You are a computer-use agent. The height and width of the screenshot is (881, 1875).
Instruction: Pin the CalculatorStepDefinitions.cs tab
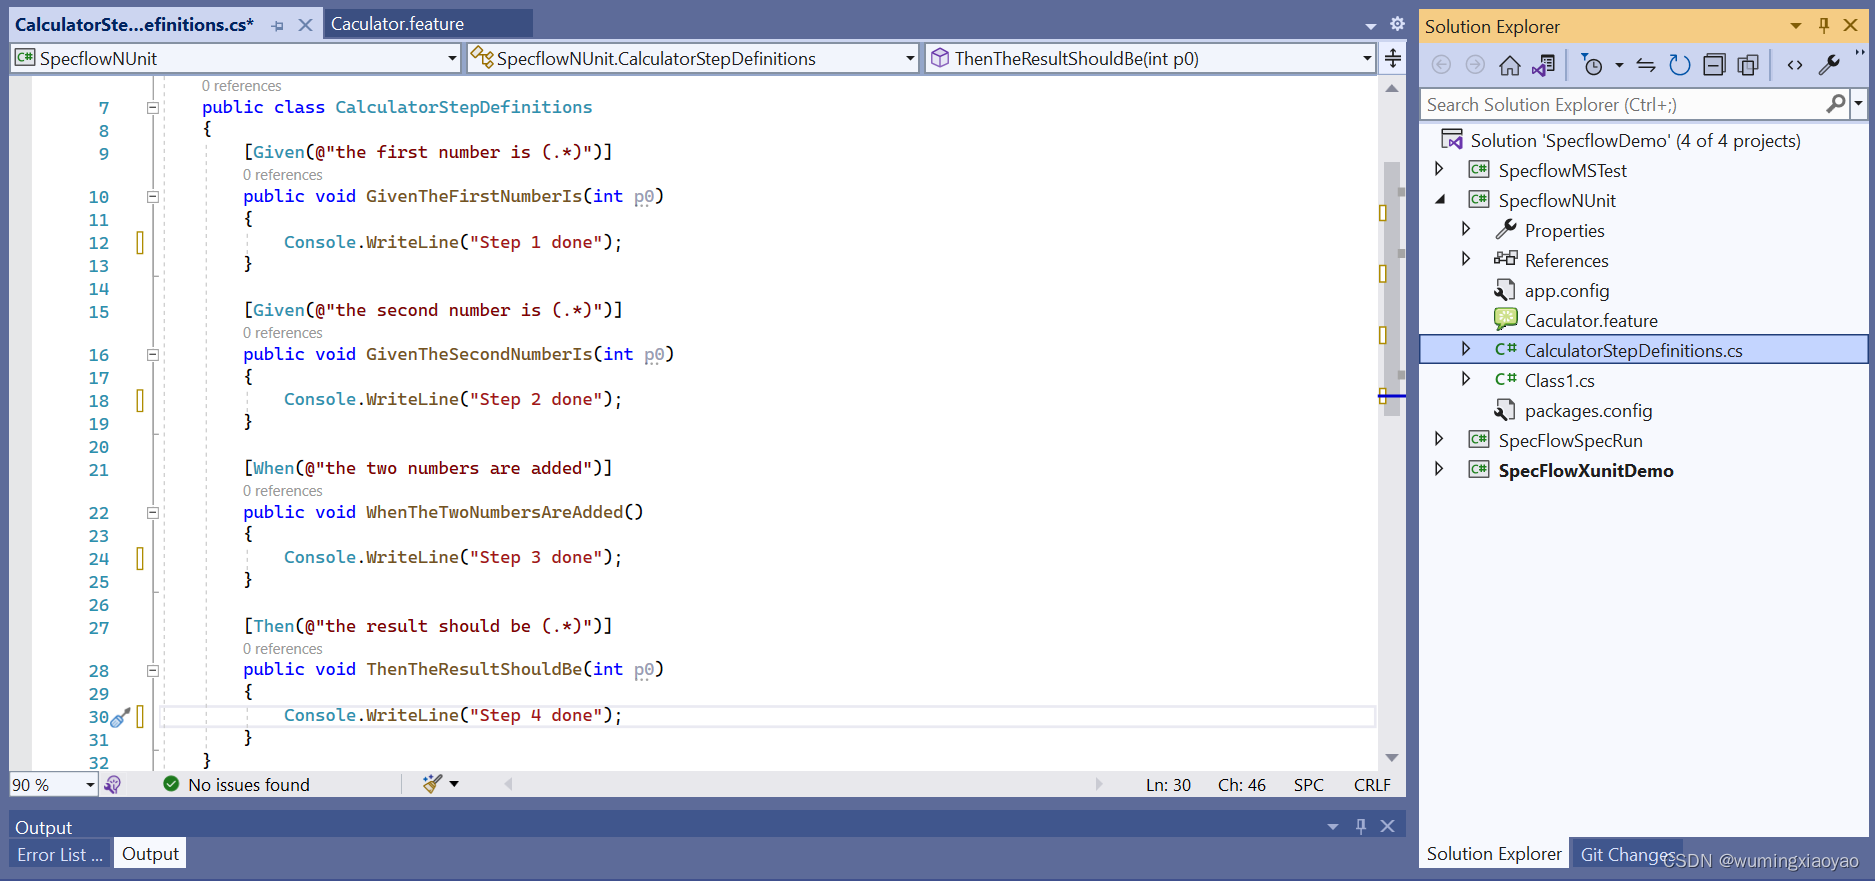pyautogui.click(x=278, y=25)
